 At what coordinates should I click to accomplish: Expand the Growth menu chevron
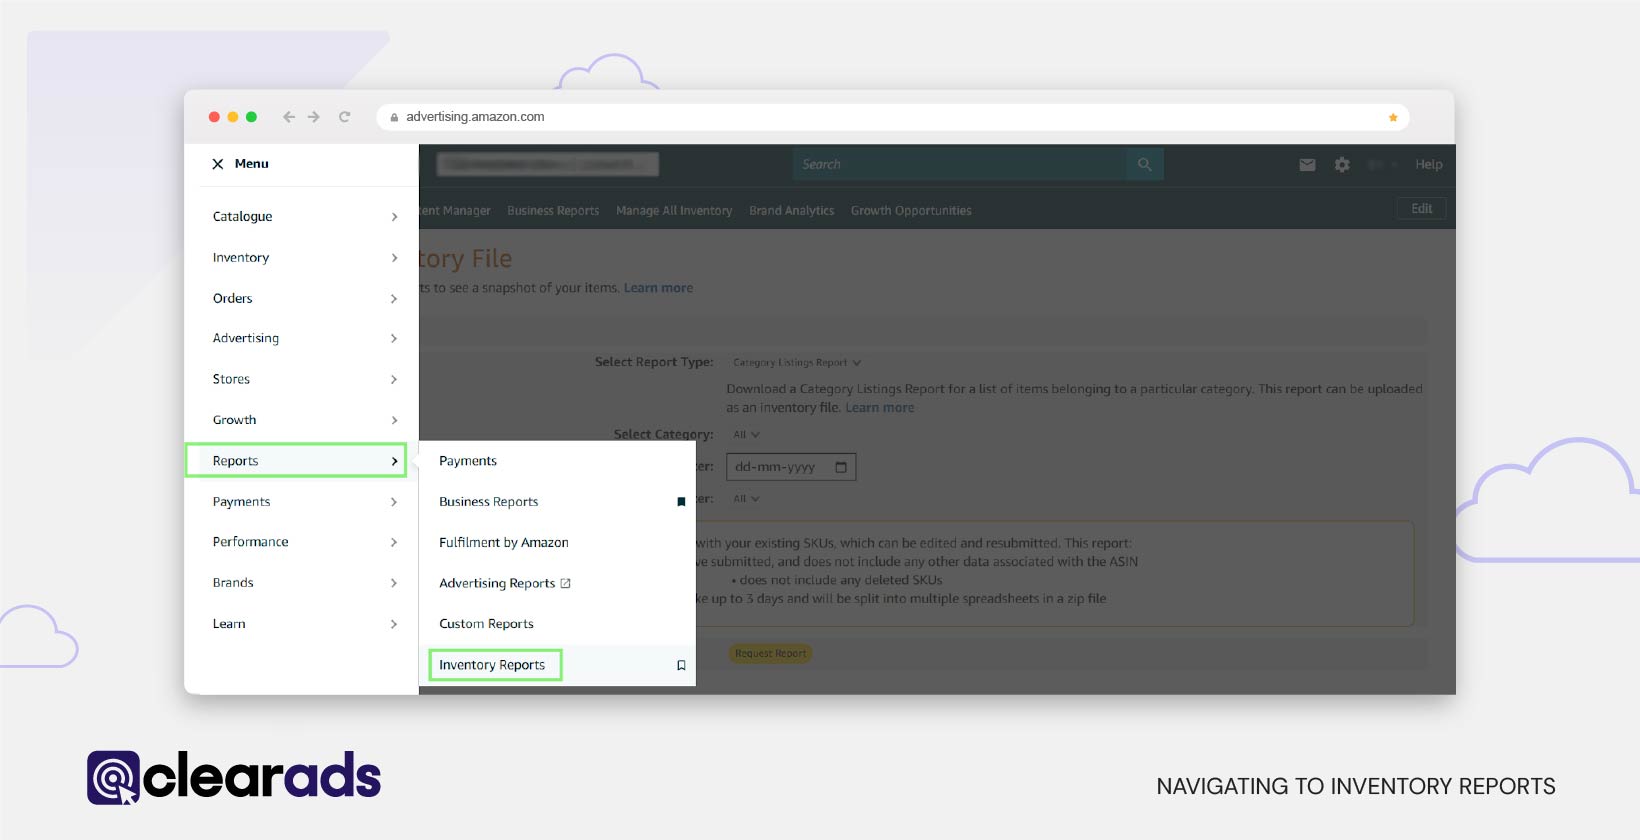[394, 420]
